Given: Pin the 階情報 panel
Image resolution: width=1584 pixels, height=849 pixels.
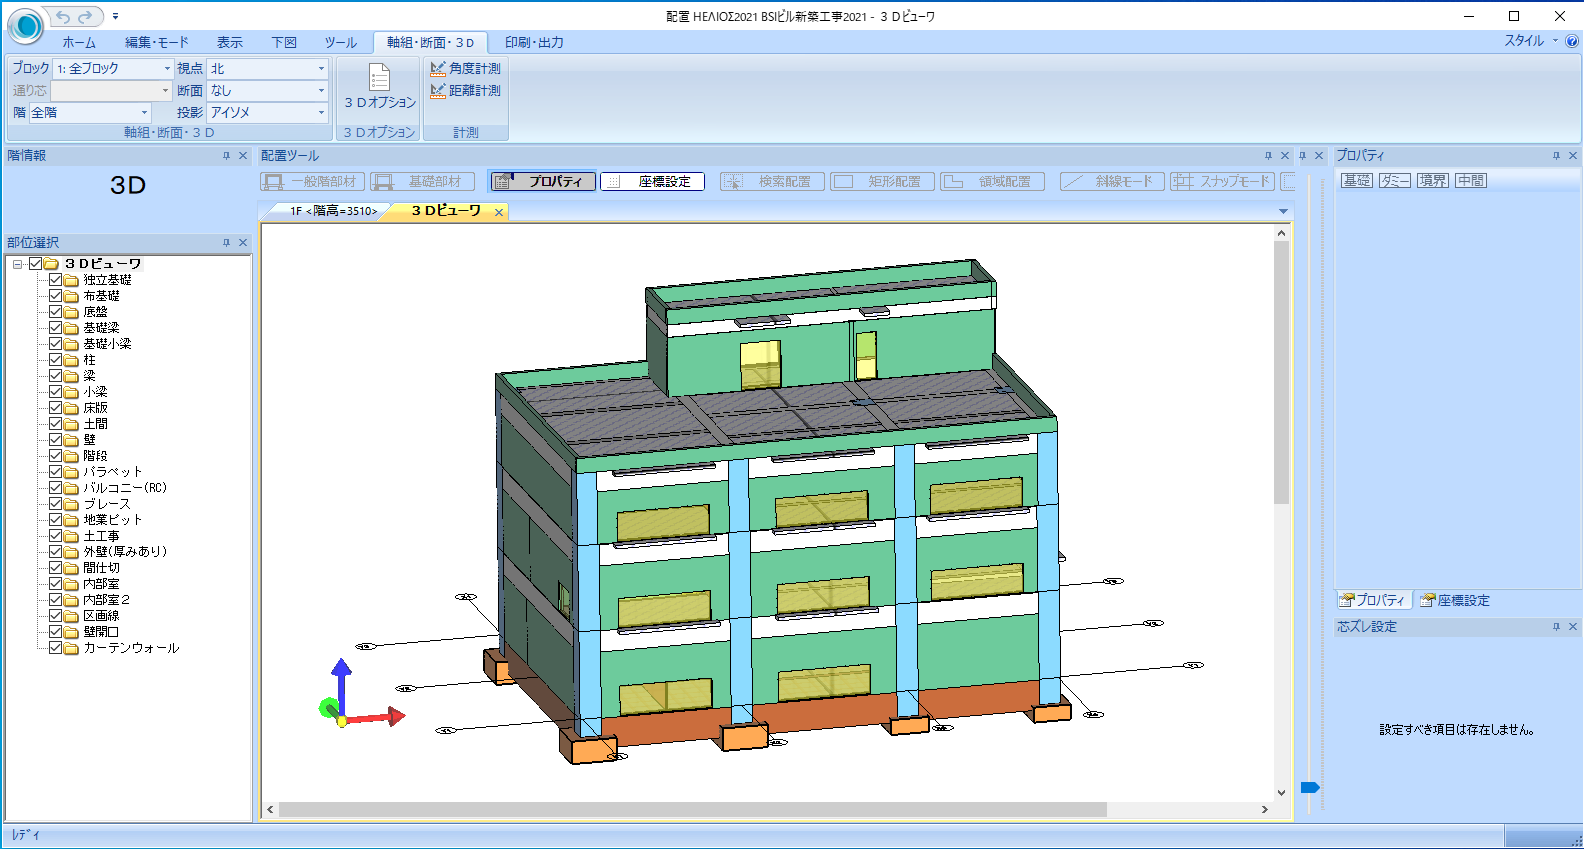Looking at the screenshot, I should (x=226, y=156).
